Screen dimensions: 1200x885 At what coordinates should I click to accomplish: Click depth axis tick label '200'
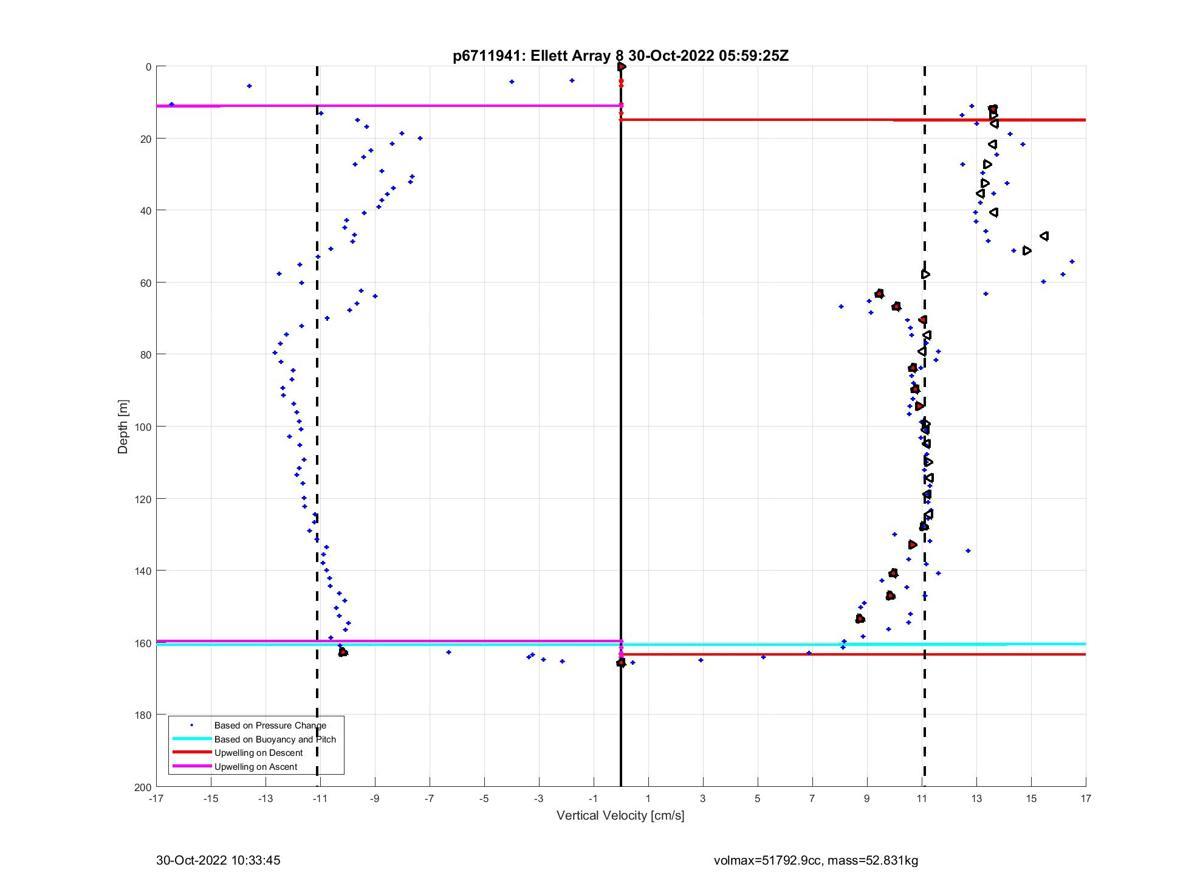pos(142,787)
